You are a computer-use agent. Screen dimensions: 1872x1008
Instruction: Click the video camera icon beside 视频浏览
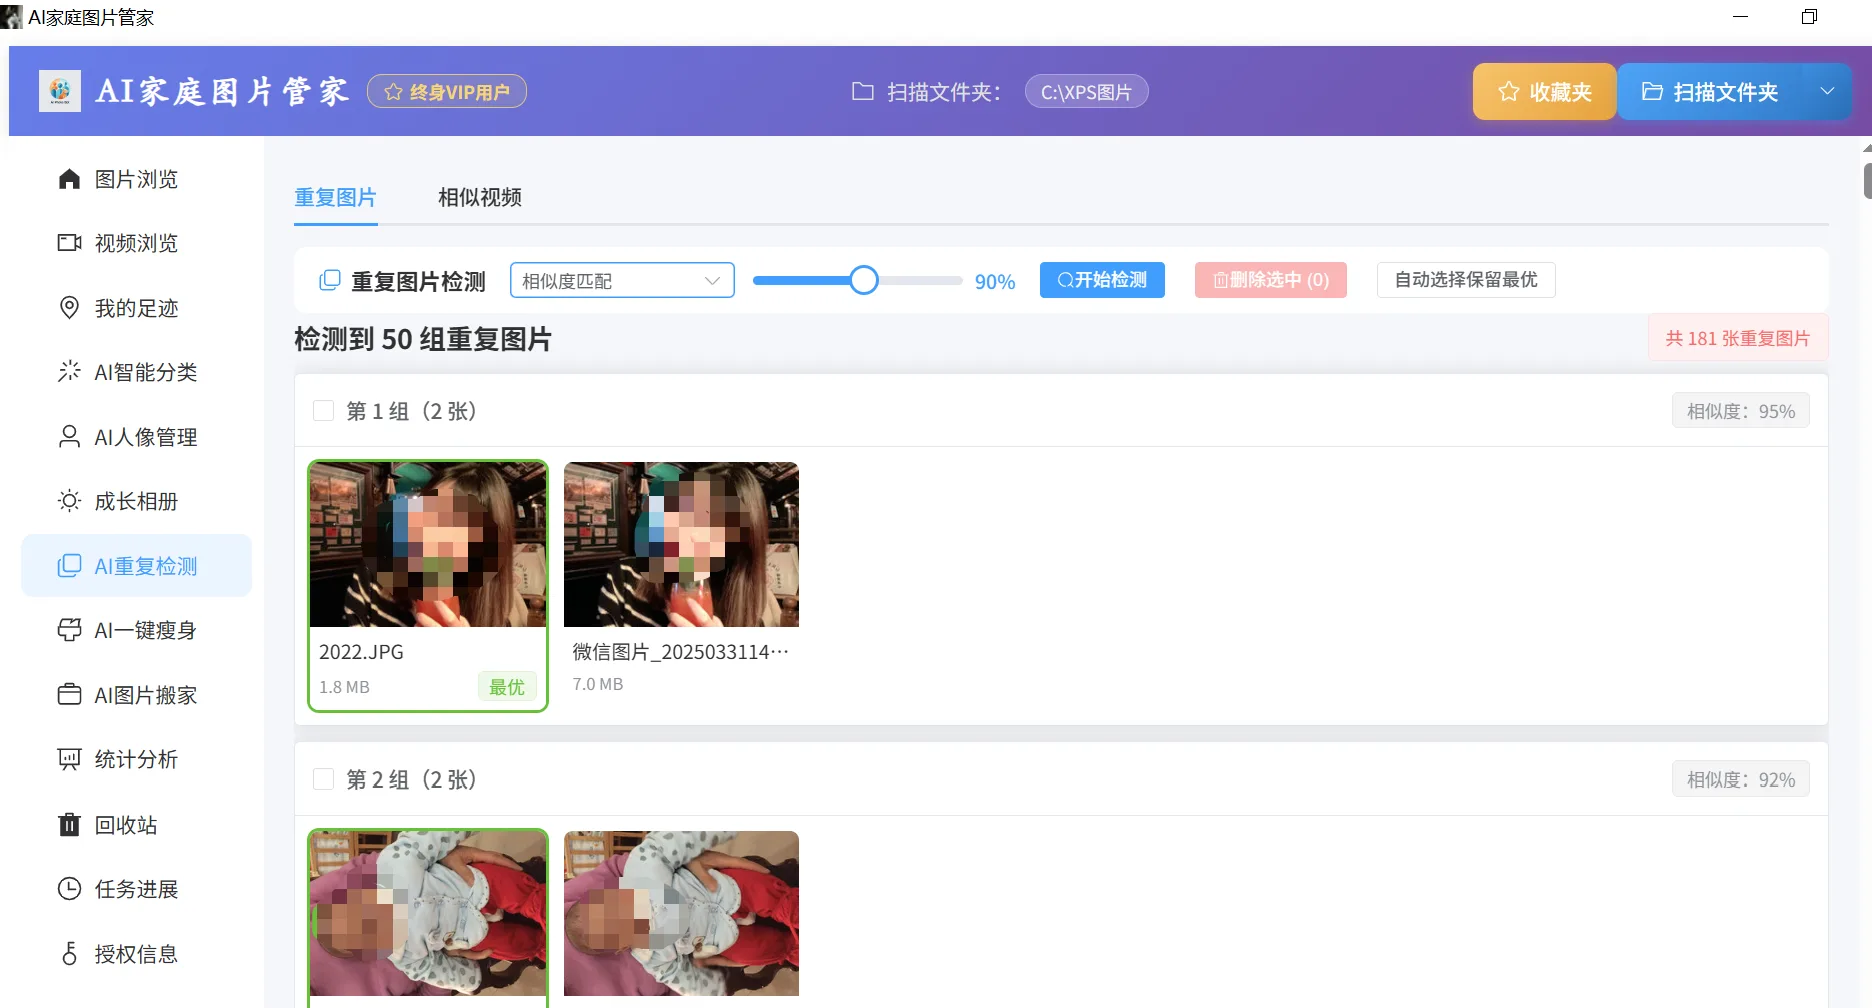(x=69, y=243)
